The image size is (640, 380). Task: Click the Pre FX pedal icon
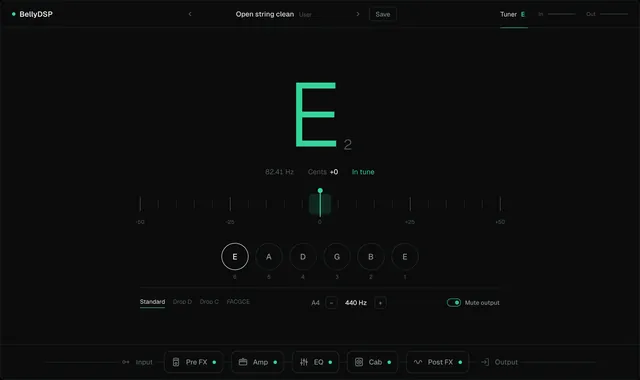click(176, 362)
